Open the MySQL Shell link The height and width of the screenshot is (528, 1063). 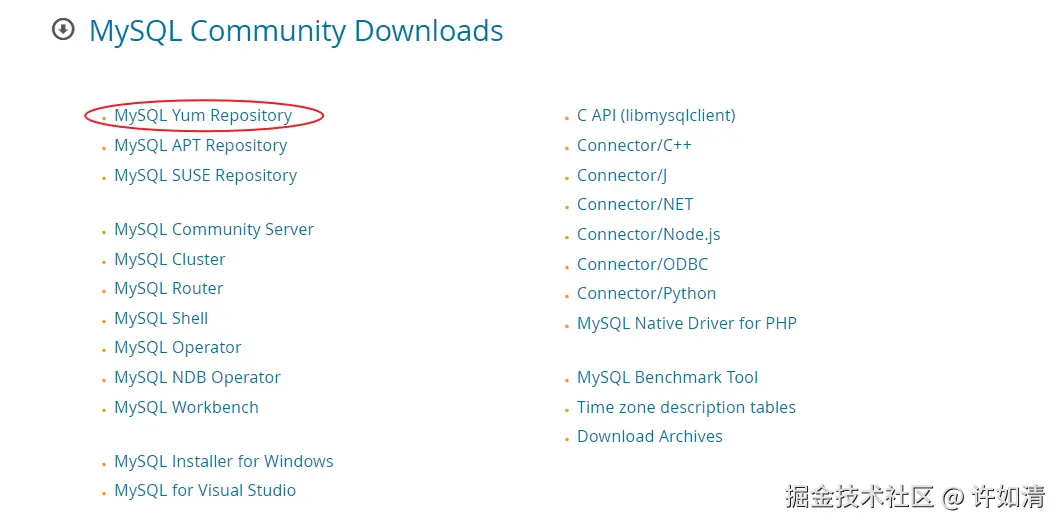pos(161,319)
